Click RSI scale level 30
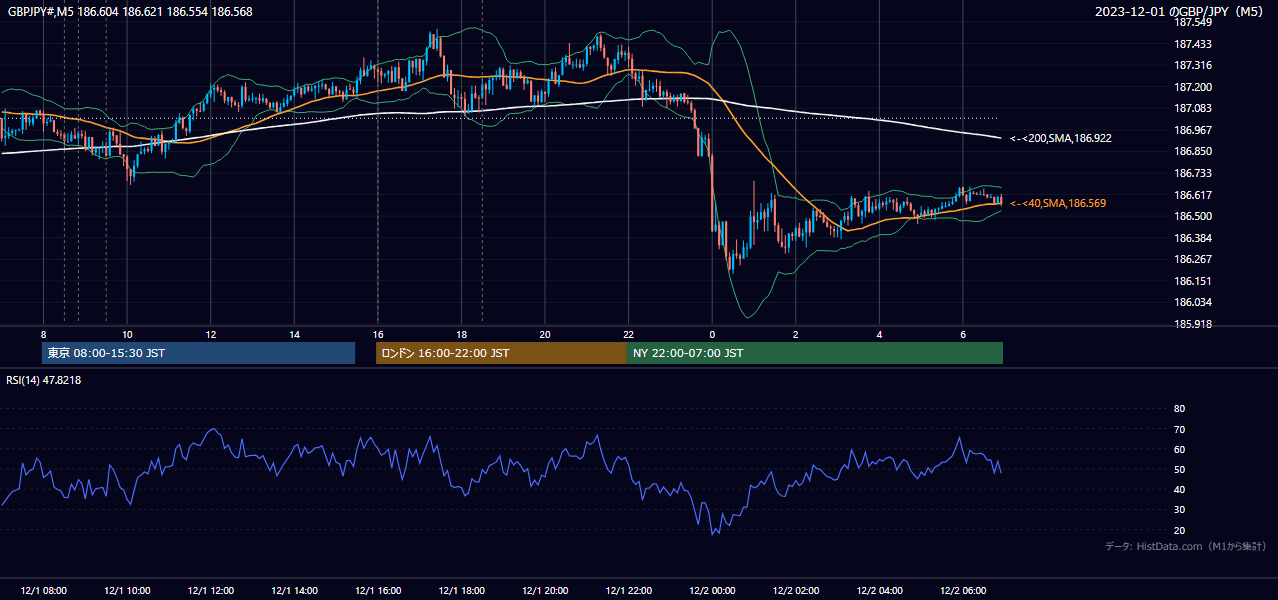Image resolution: width=1278 pixels, height=600 pixels. point(1179,510)
